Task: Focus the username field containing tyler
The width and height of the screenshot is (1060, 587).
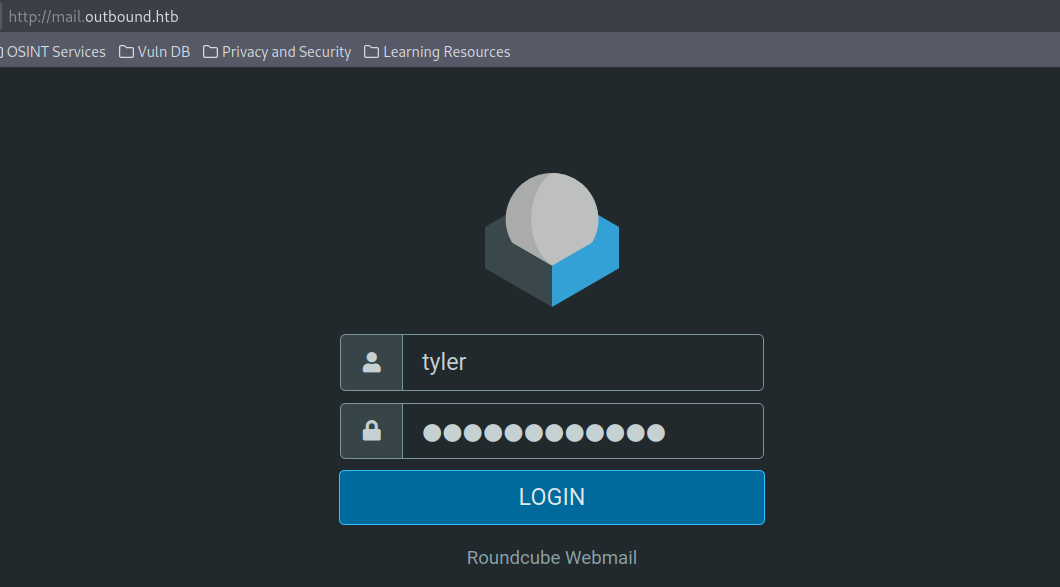Action: coord(582,362)
